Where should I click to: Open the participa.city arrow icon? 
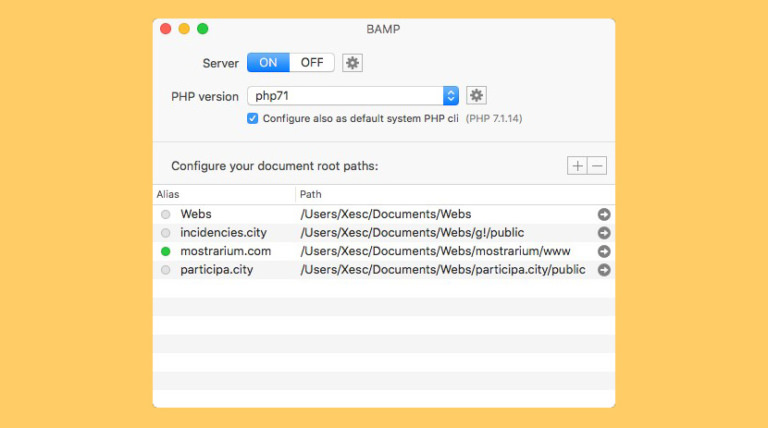click(604, 270)
